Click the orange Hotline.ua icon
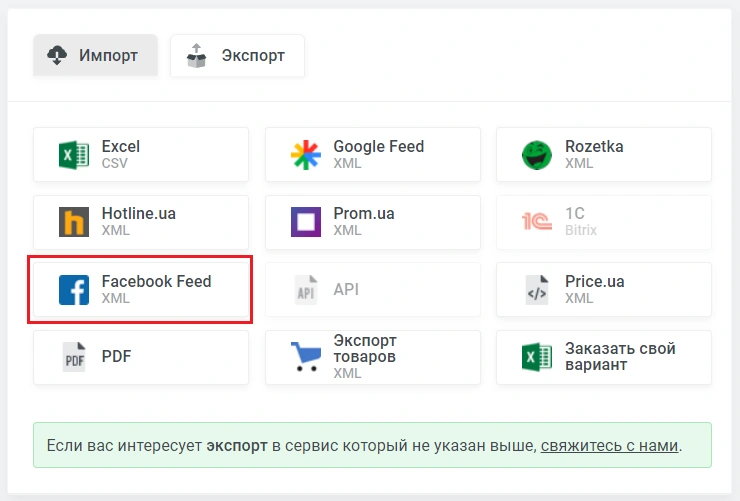Image resolution: width=740 pixels, height=501 pixels. [x=74, y=222]
